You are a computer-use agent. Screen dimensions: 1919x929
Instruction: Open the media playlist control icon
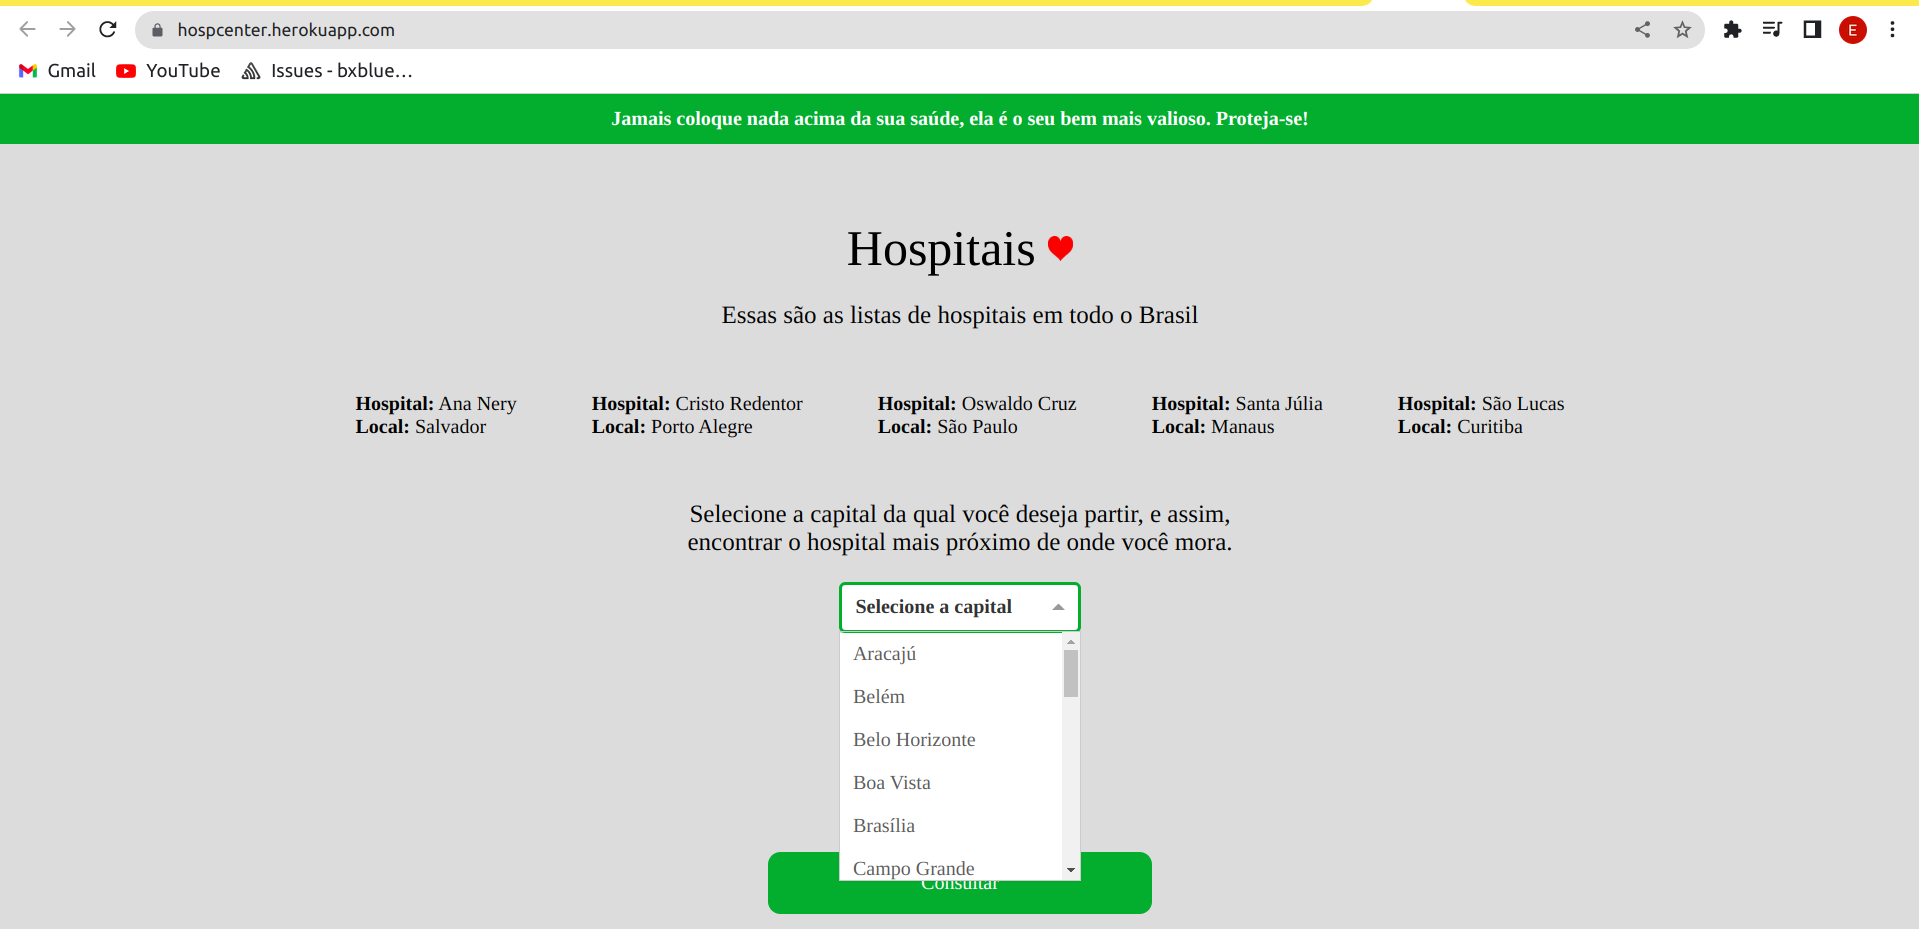[1771, 29]
